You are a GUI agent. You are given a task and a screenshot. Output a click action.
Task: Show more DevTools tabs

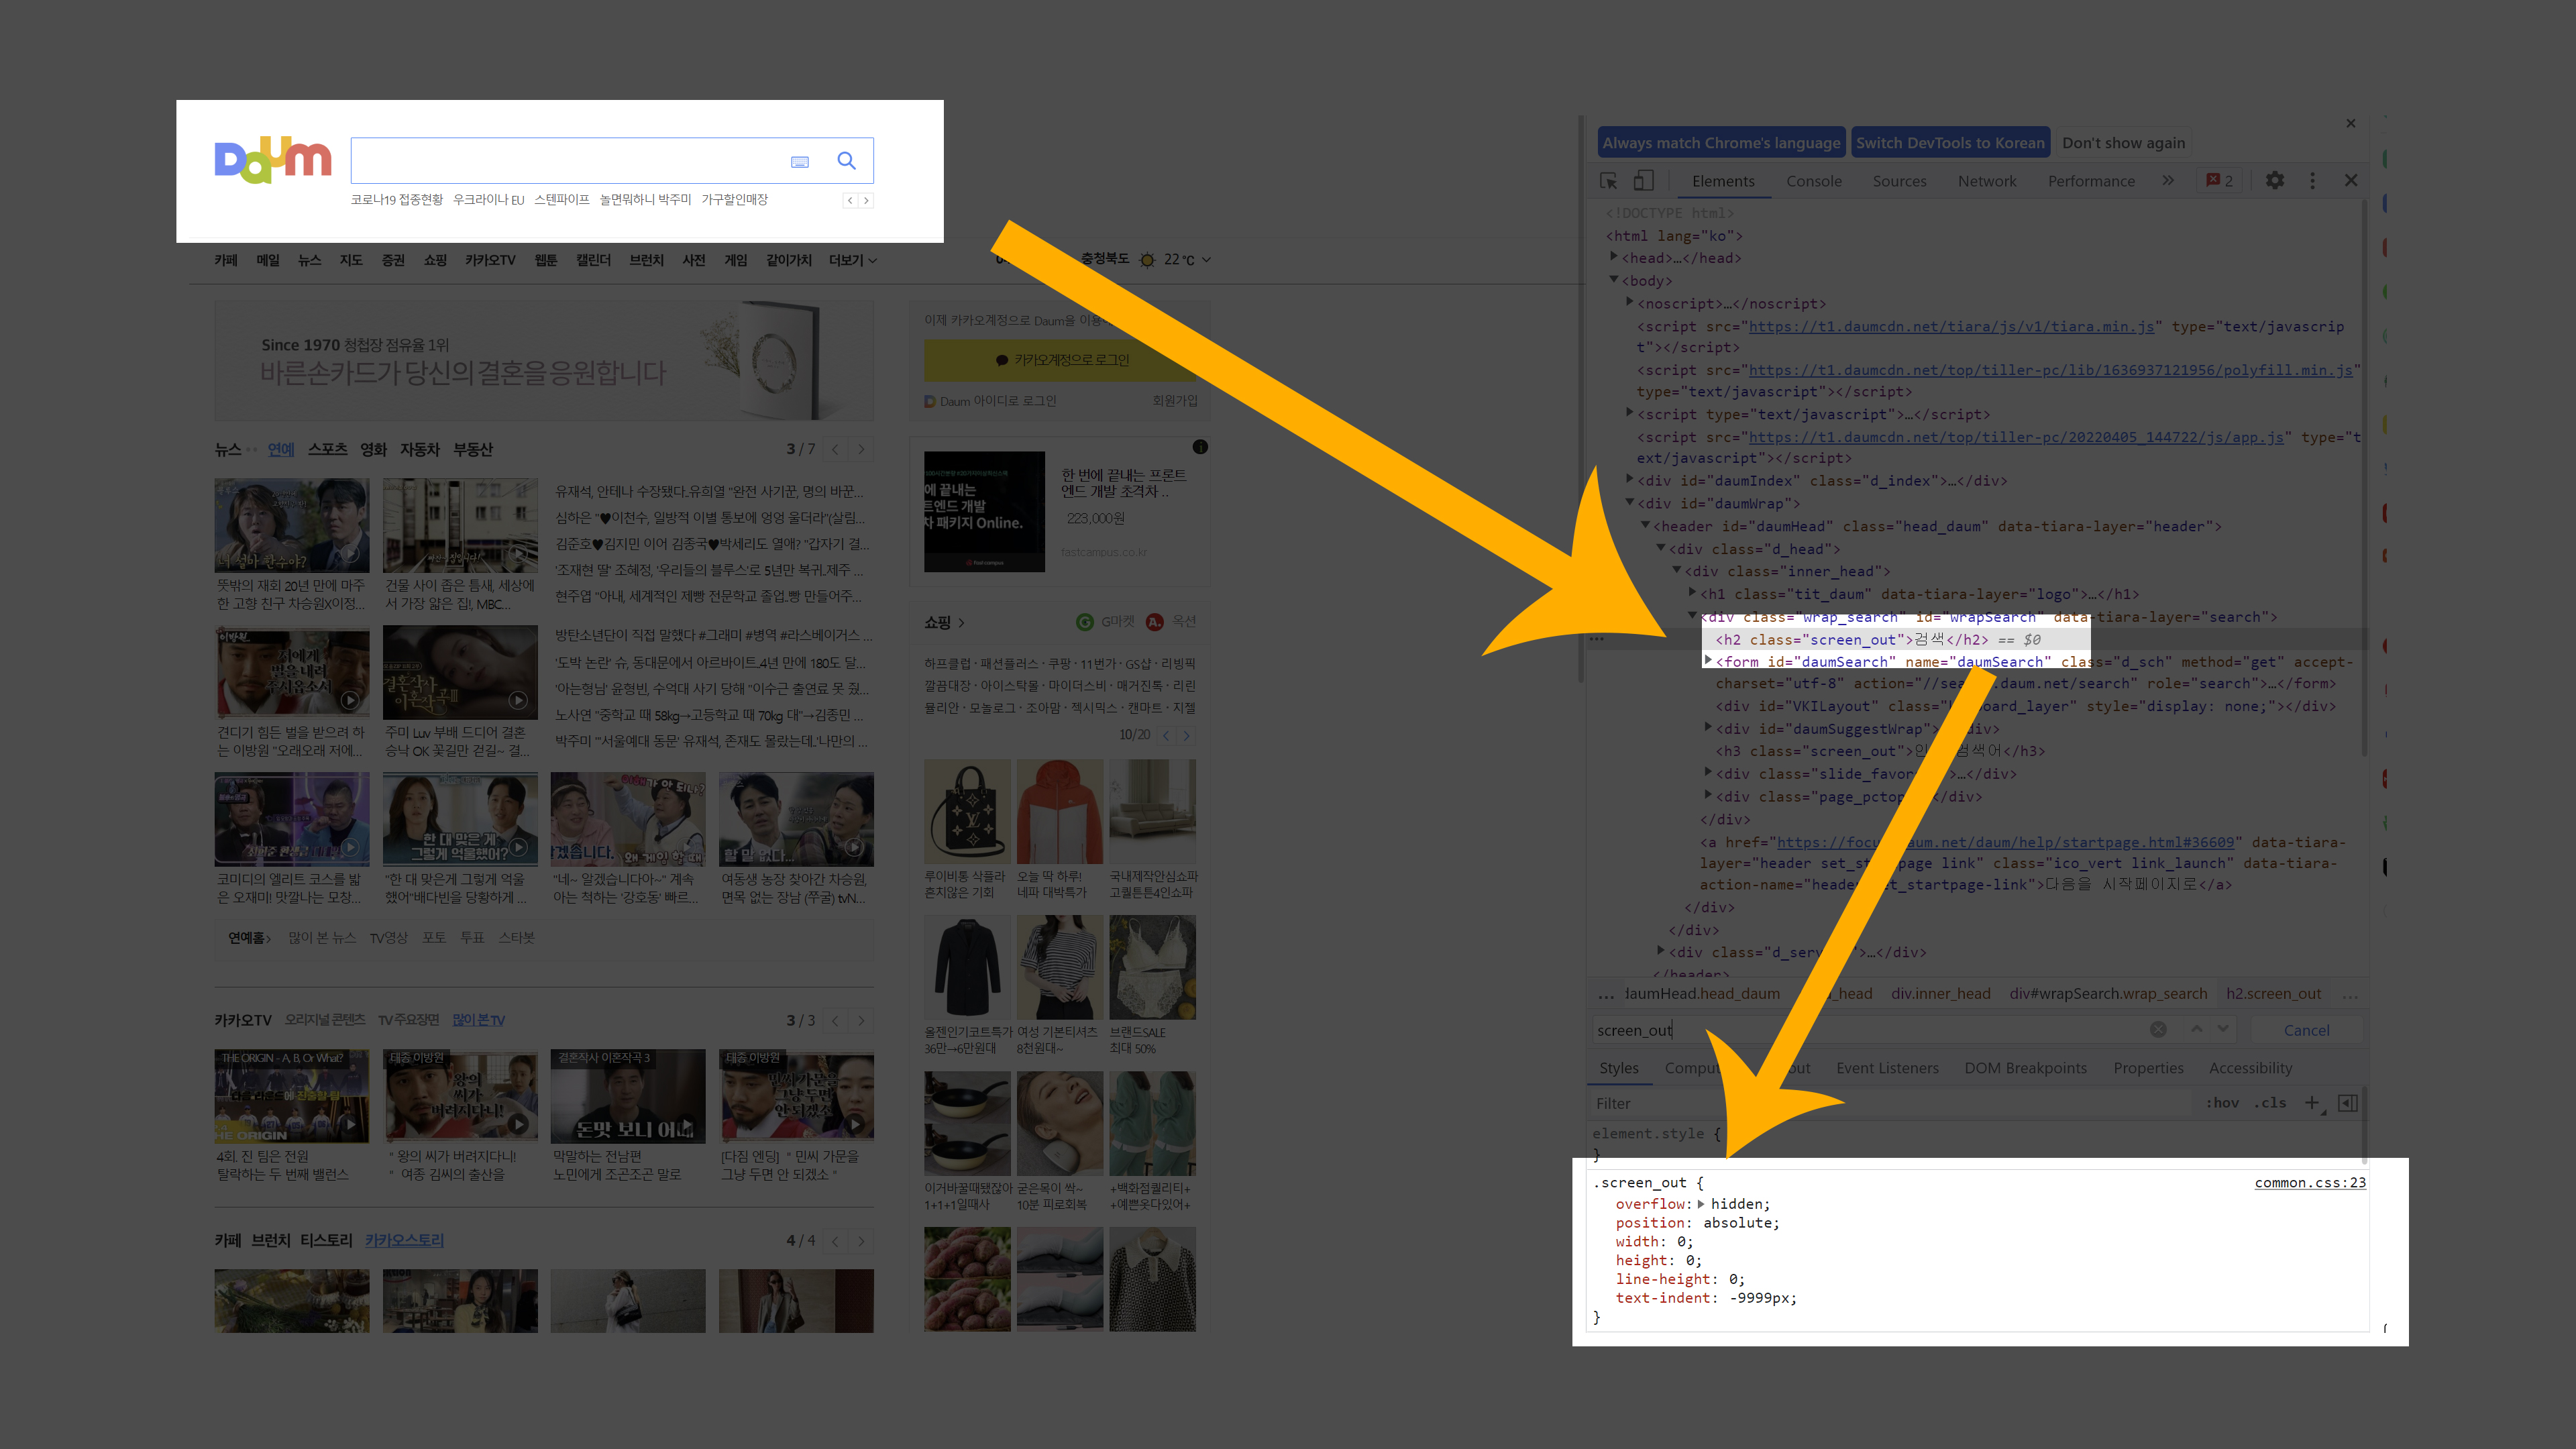[2168, 181]
